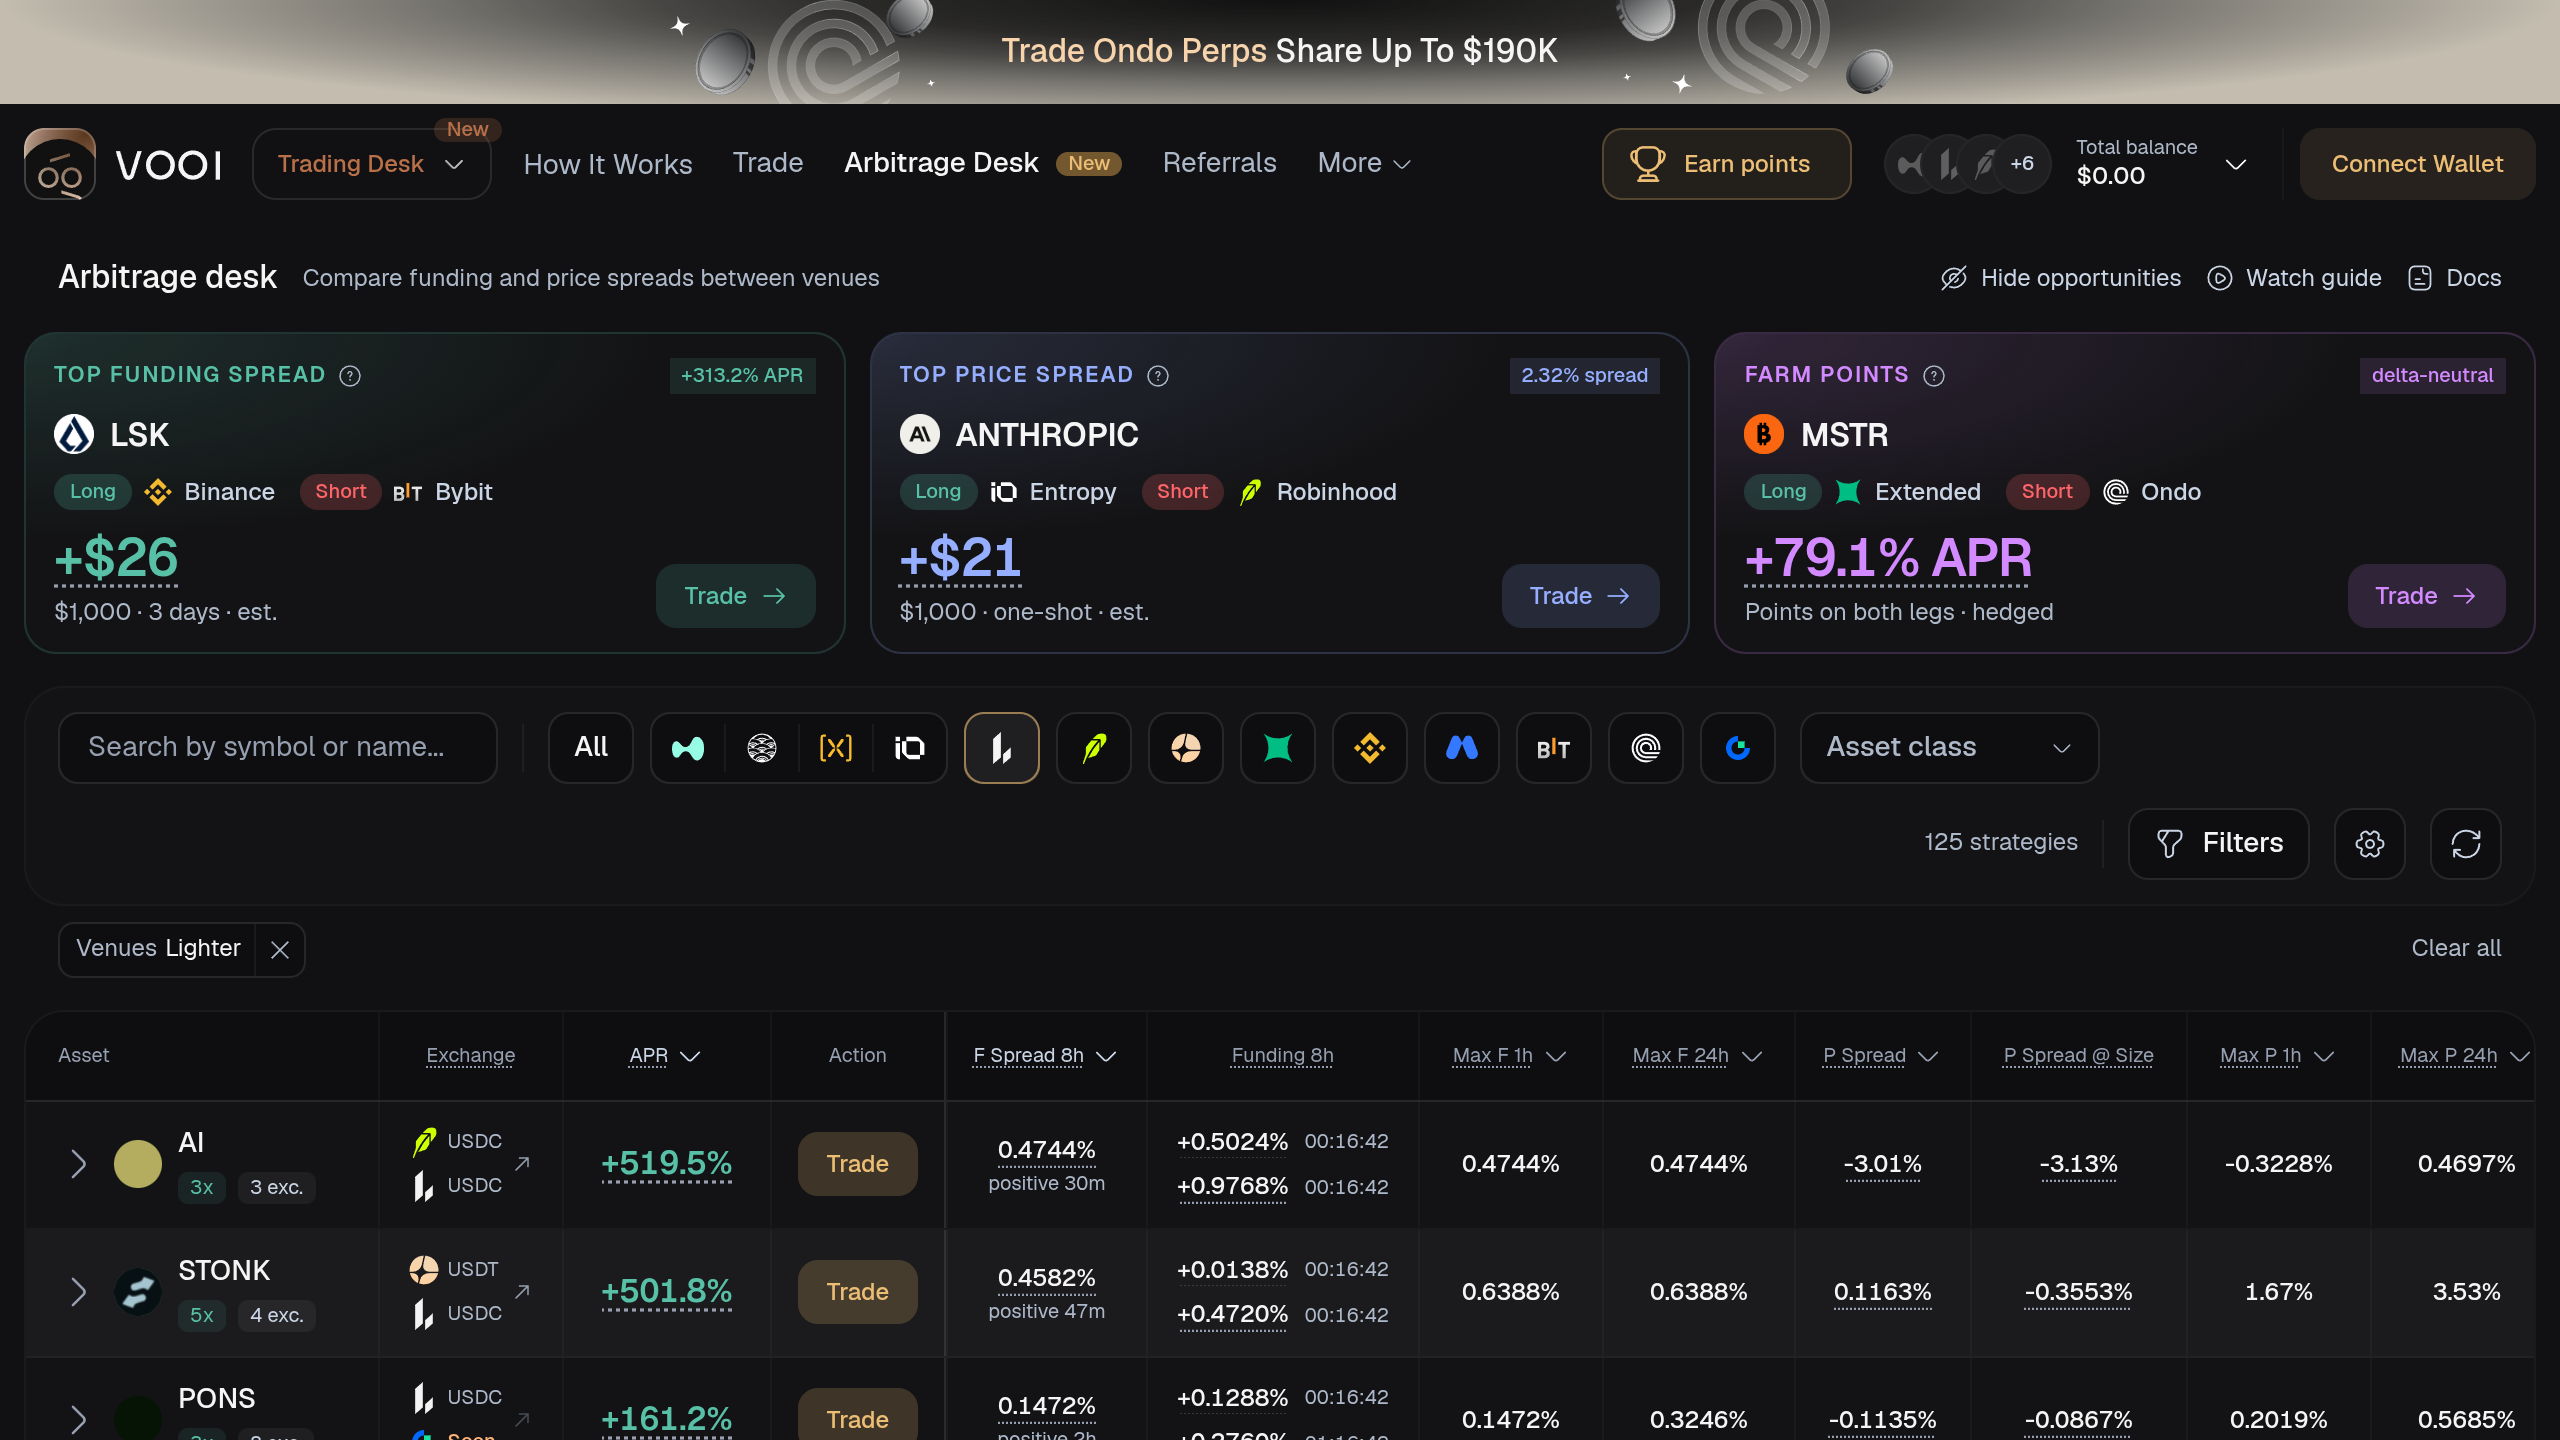Select the orange circle venue icon
Image resolution: width=2560 pixels, height=1440 pixels.
coord(1186,748)
